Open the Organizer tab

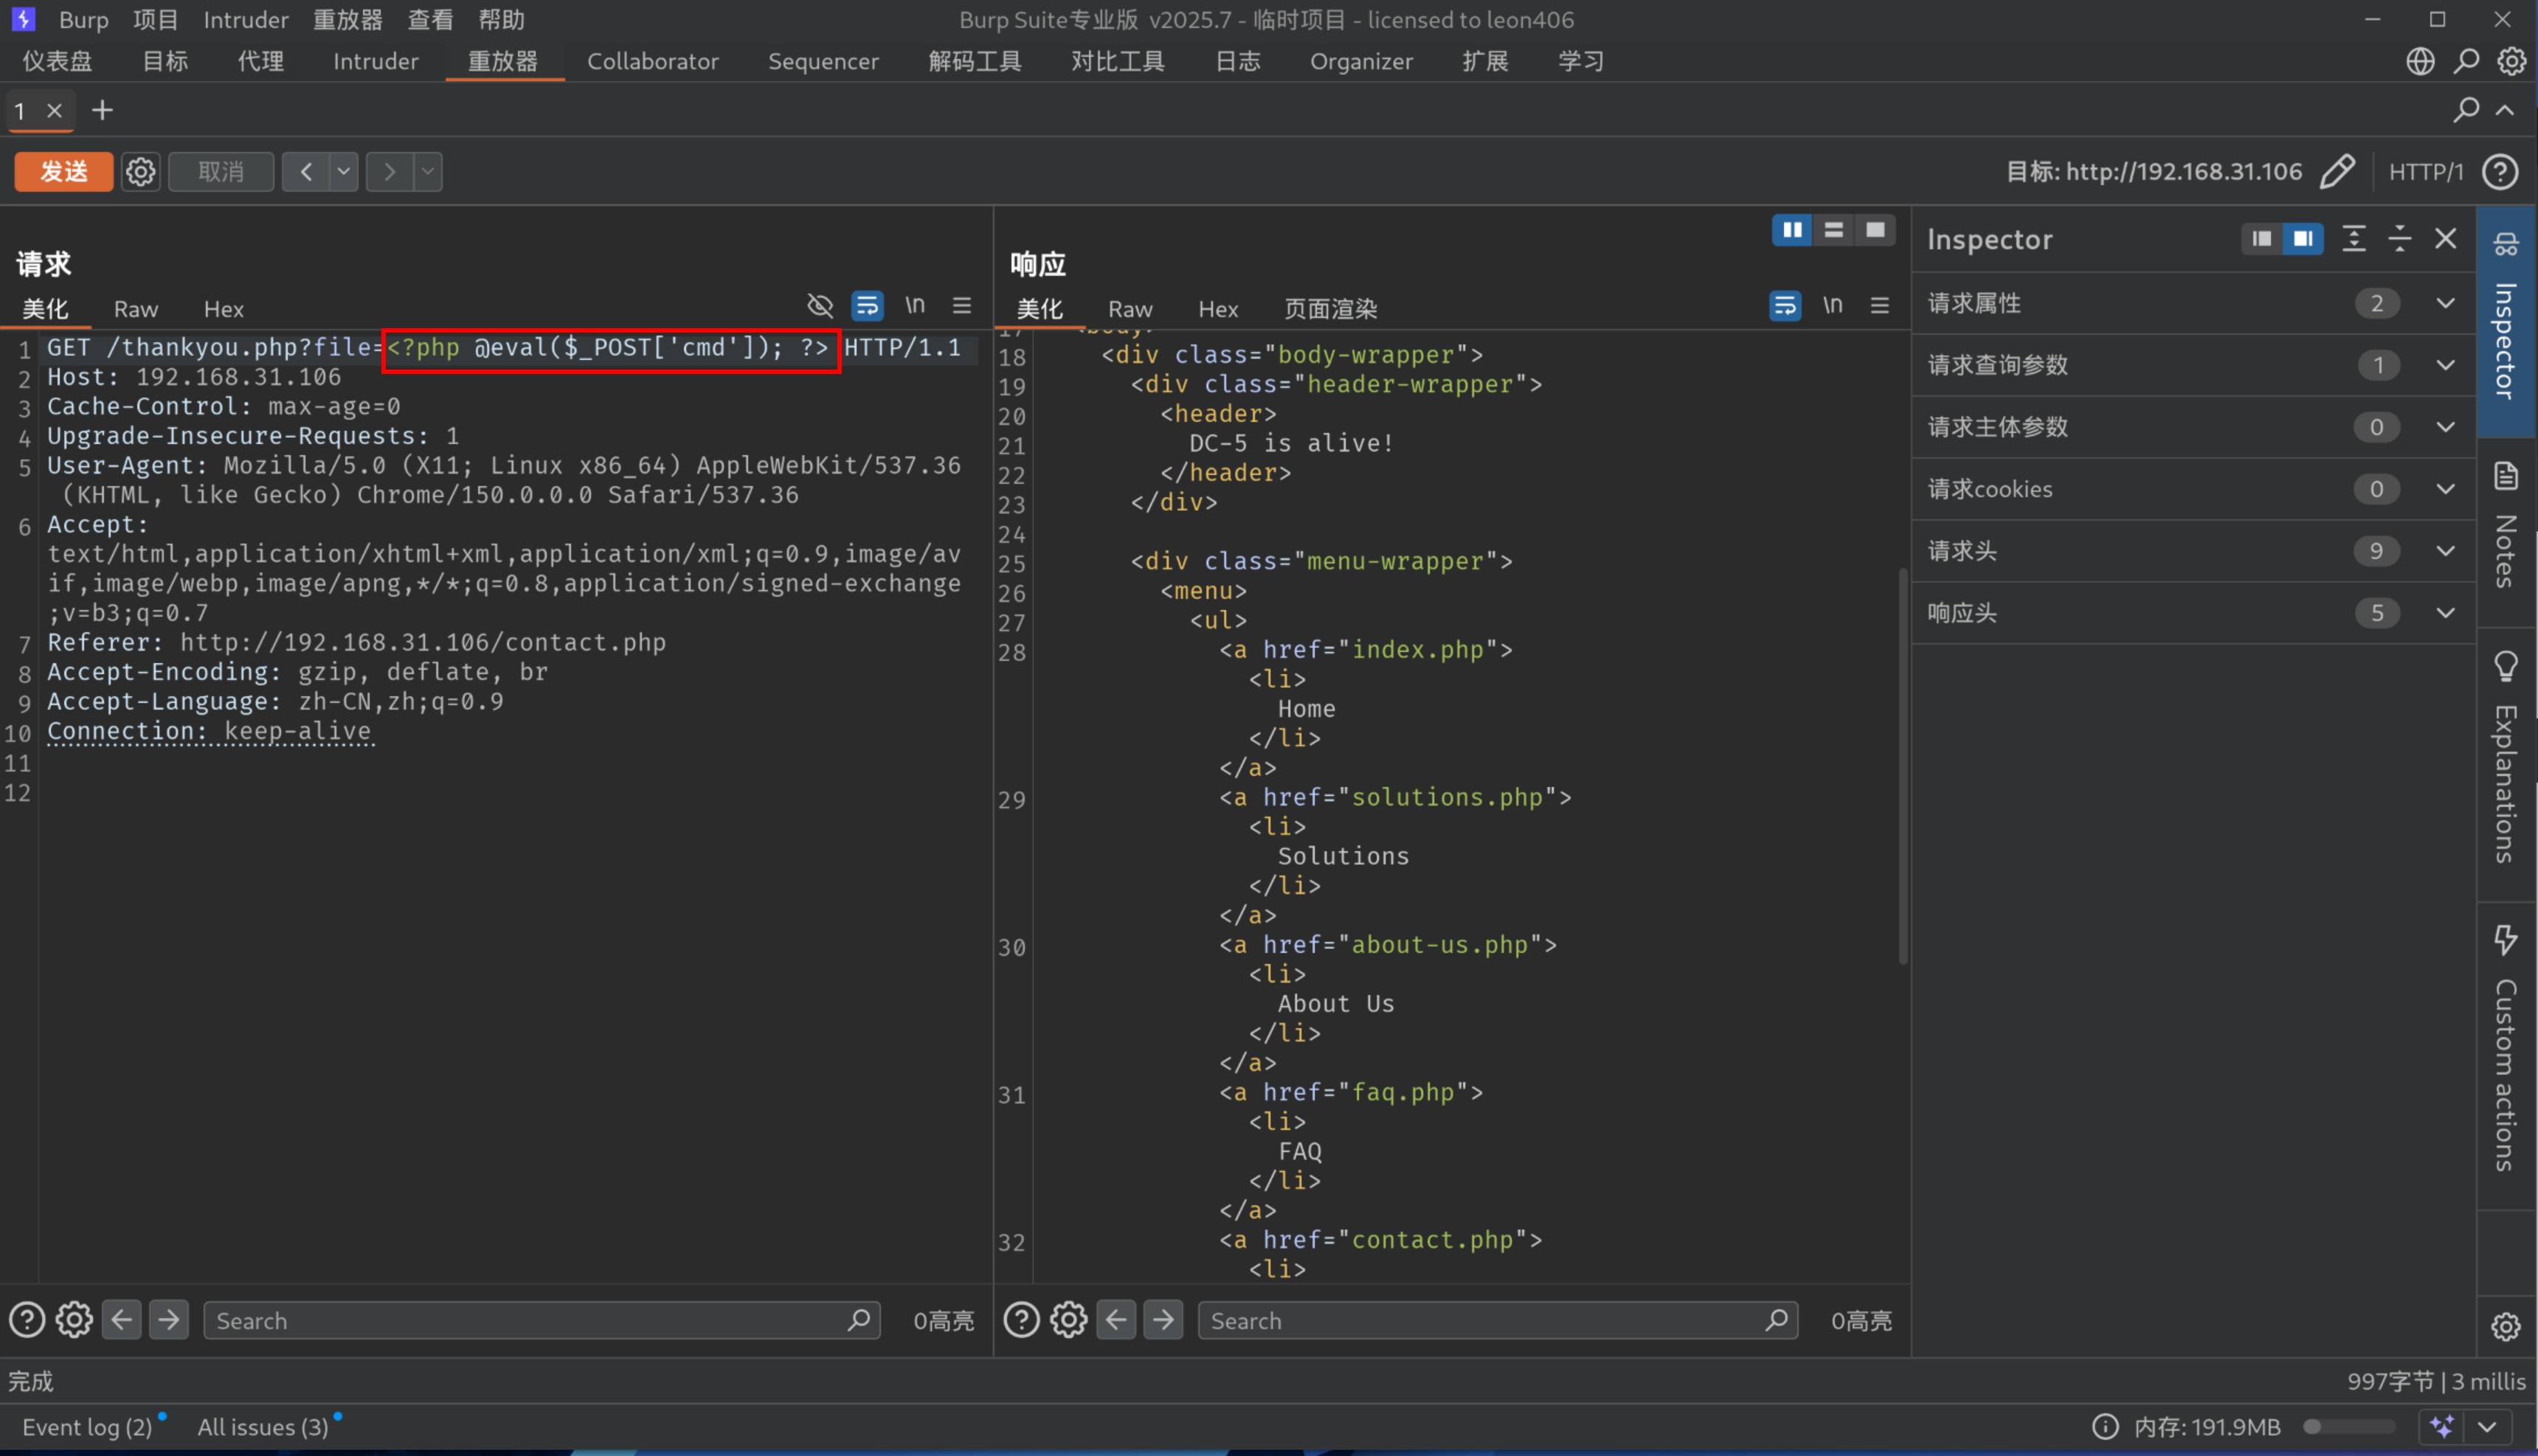(1361, 61)
